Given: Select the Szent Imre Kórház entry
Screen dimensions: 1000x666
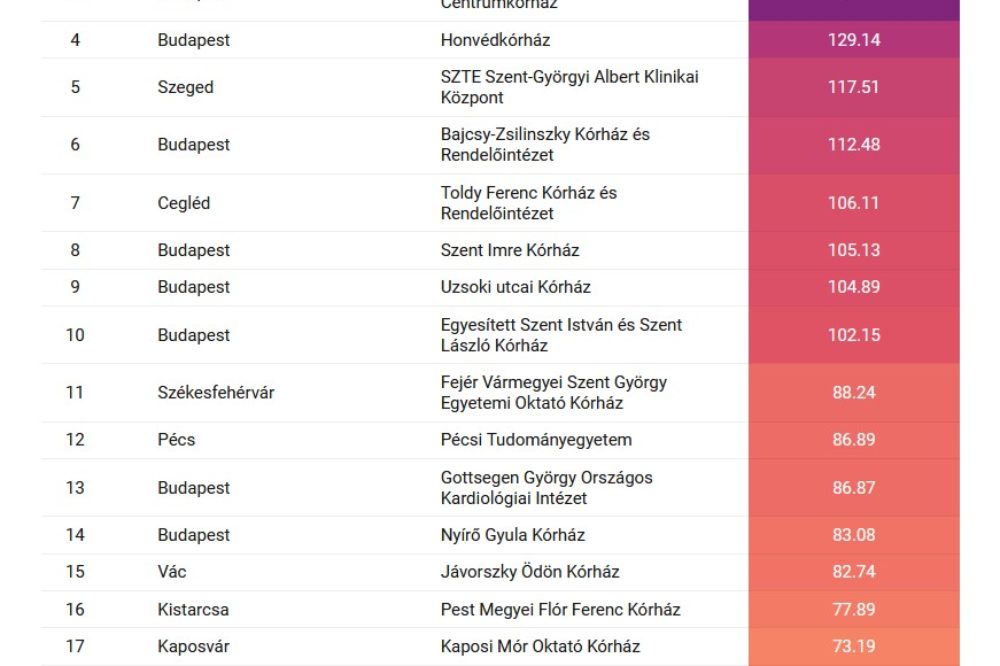Looking at the screenshot, I should pyautogui.click(x=509, y=250).
